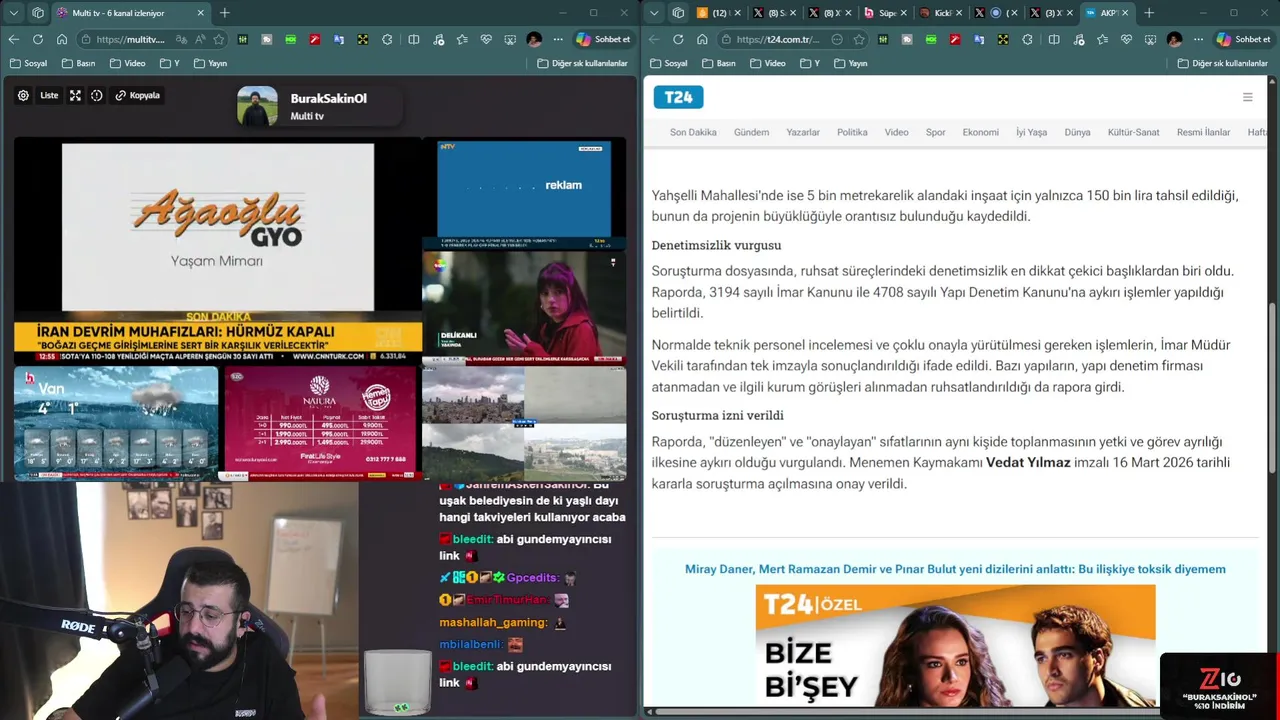Image resolution: width=1280 pixels, height=720 pixels.
Task: Open the left browser three-dots menu
Action: pyautogui.click(x=558, y=39)
